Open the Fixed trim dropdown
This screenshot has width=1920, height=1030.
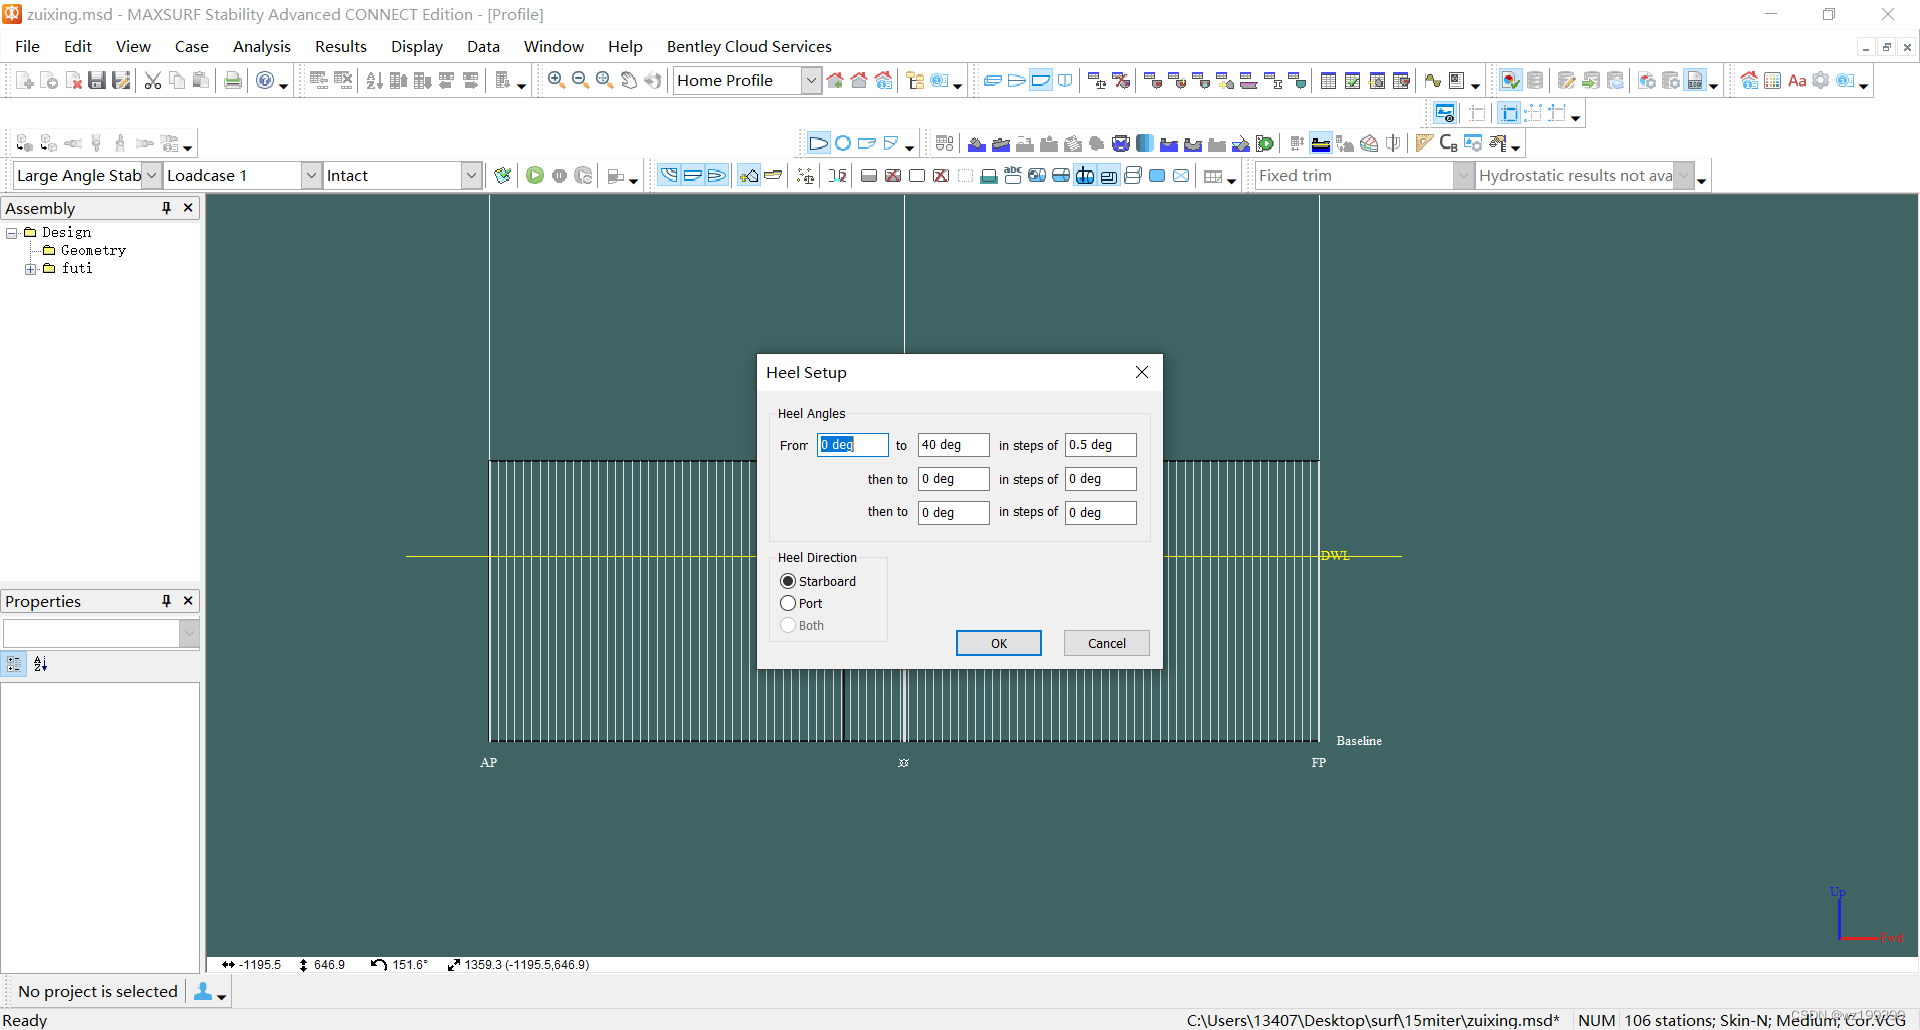coord(1463,176)
